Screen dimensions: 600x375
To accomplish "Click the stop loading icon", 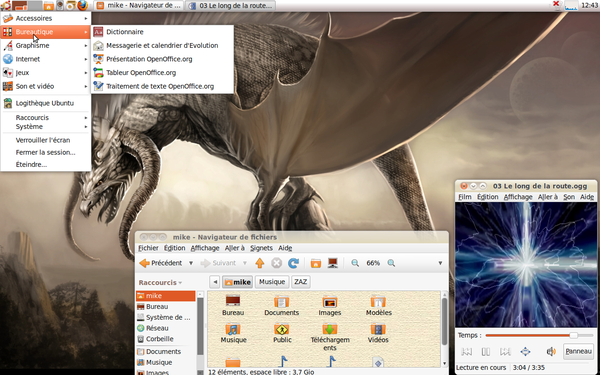I will [277, 263].
